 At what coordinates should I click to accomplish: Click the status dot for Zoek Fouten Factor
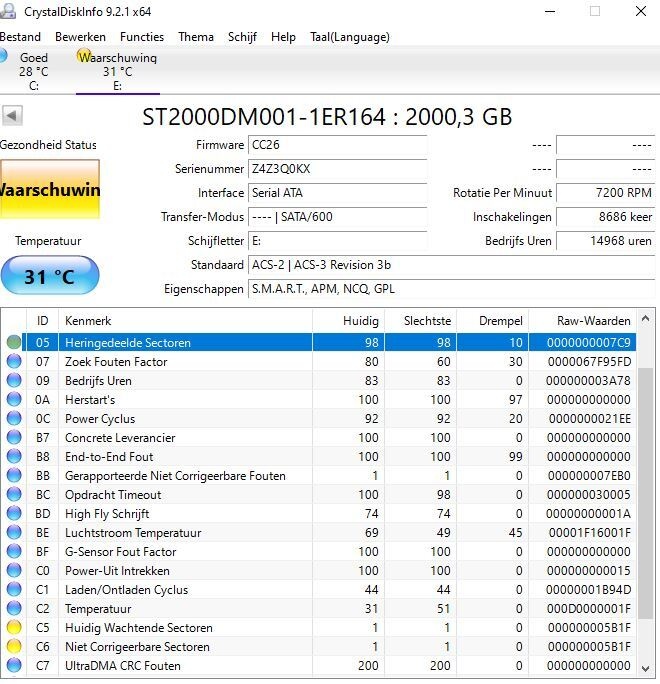(14, 361)
